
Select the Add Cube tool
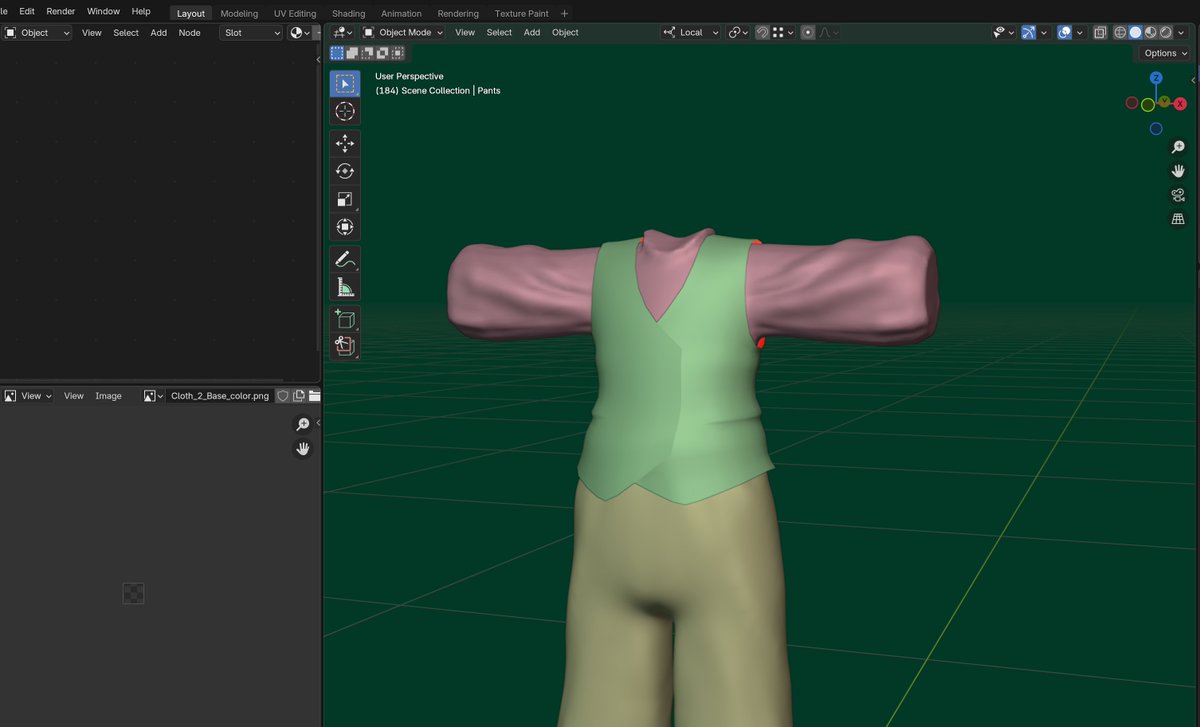pos(345,319)
